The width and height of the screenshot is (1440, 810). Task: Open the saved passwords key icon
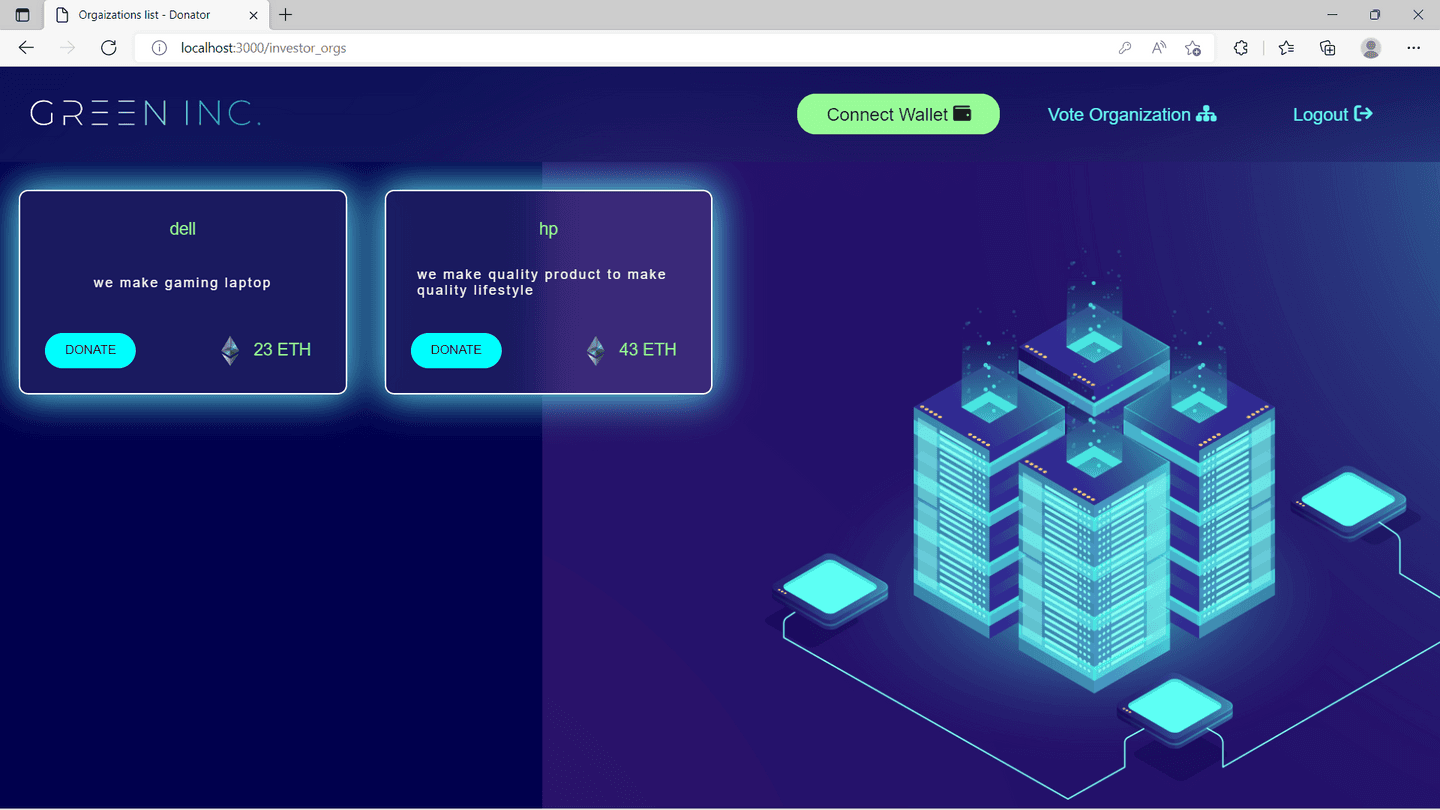tap(1125, 47)
